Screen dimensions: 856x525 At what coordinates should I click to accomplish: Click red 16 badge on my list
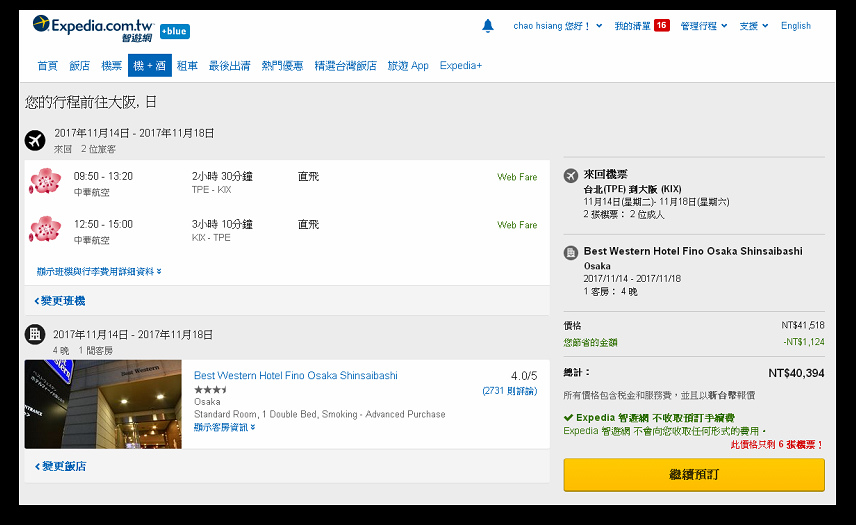coord(662,25)
